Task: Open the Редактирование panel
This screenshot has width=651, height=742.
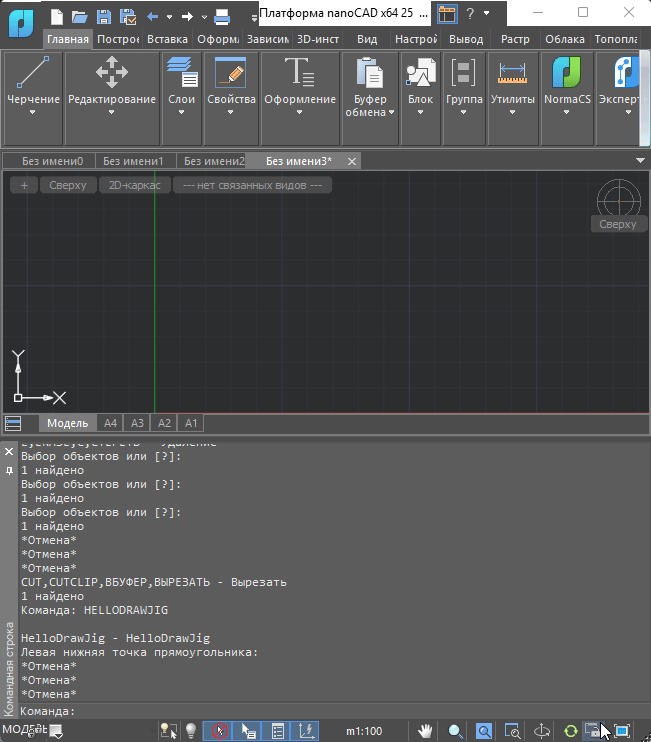Action: point(112,98)
